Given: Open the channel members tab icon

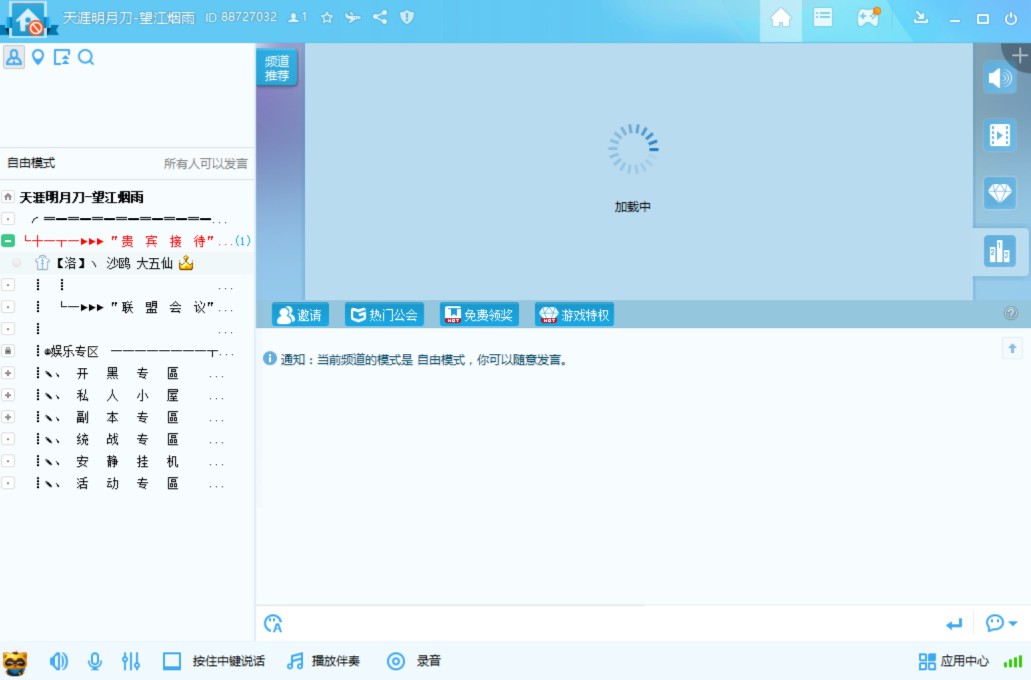Looking at the screenshot, I should click(14, 57).
